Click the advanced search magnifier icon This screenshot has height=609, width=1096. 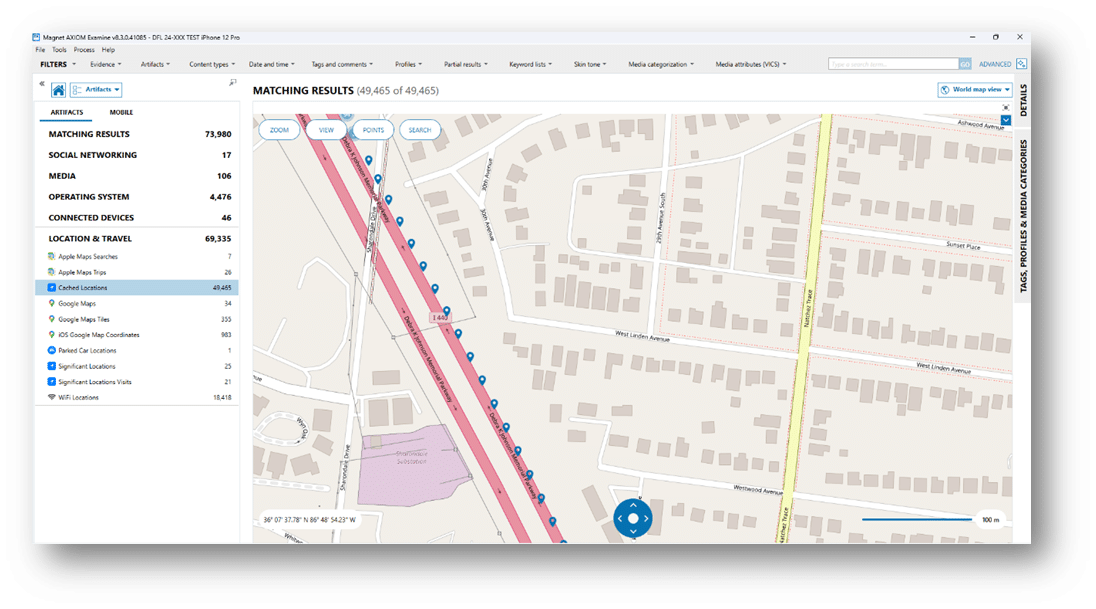coord(1020,63)
